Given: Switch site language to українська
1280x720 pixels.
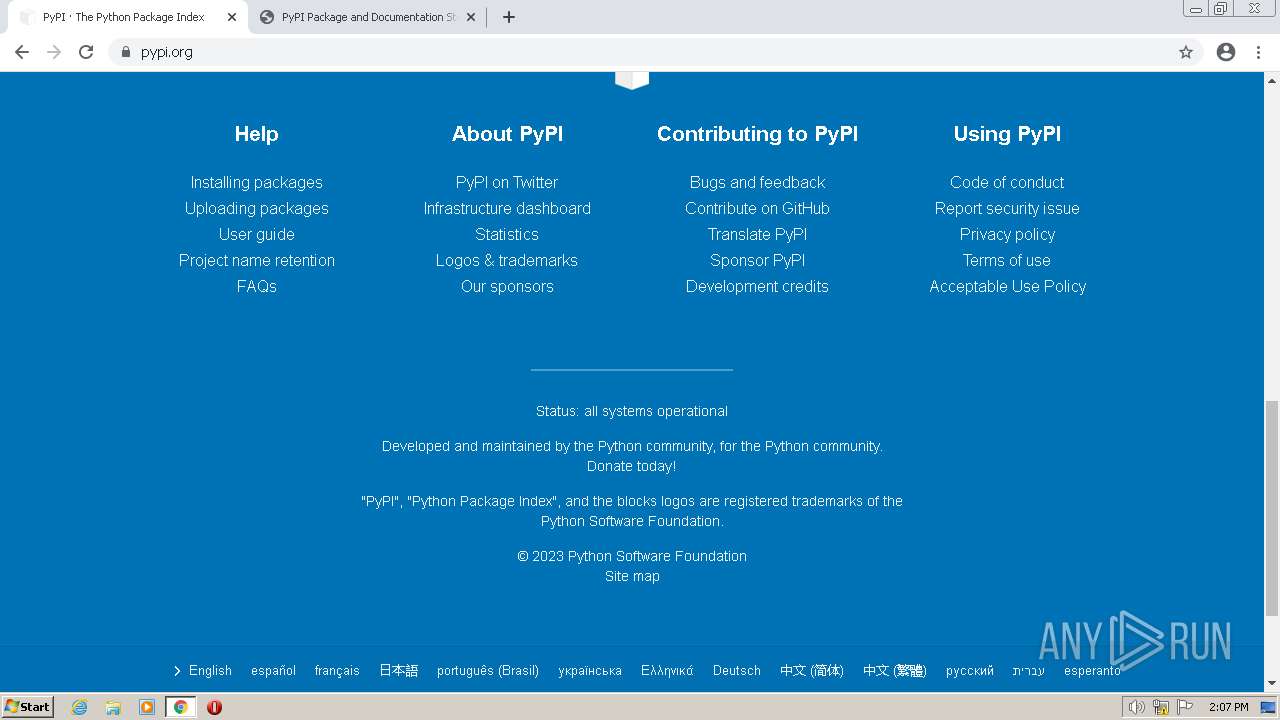Looking at the screenshot, I should pyautogui.click(x=590, y=670).
